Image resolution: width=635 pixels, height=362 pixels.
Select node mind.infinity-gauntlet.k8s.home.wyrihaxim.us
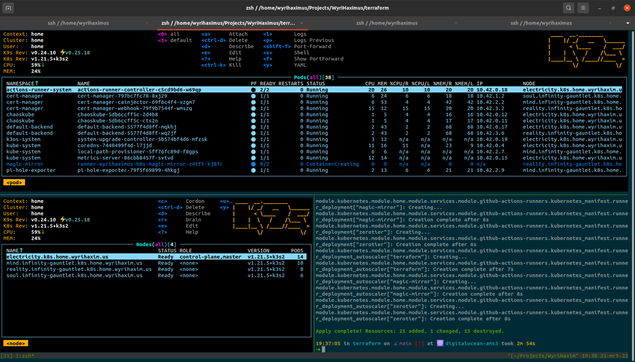74,263
